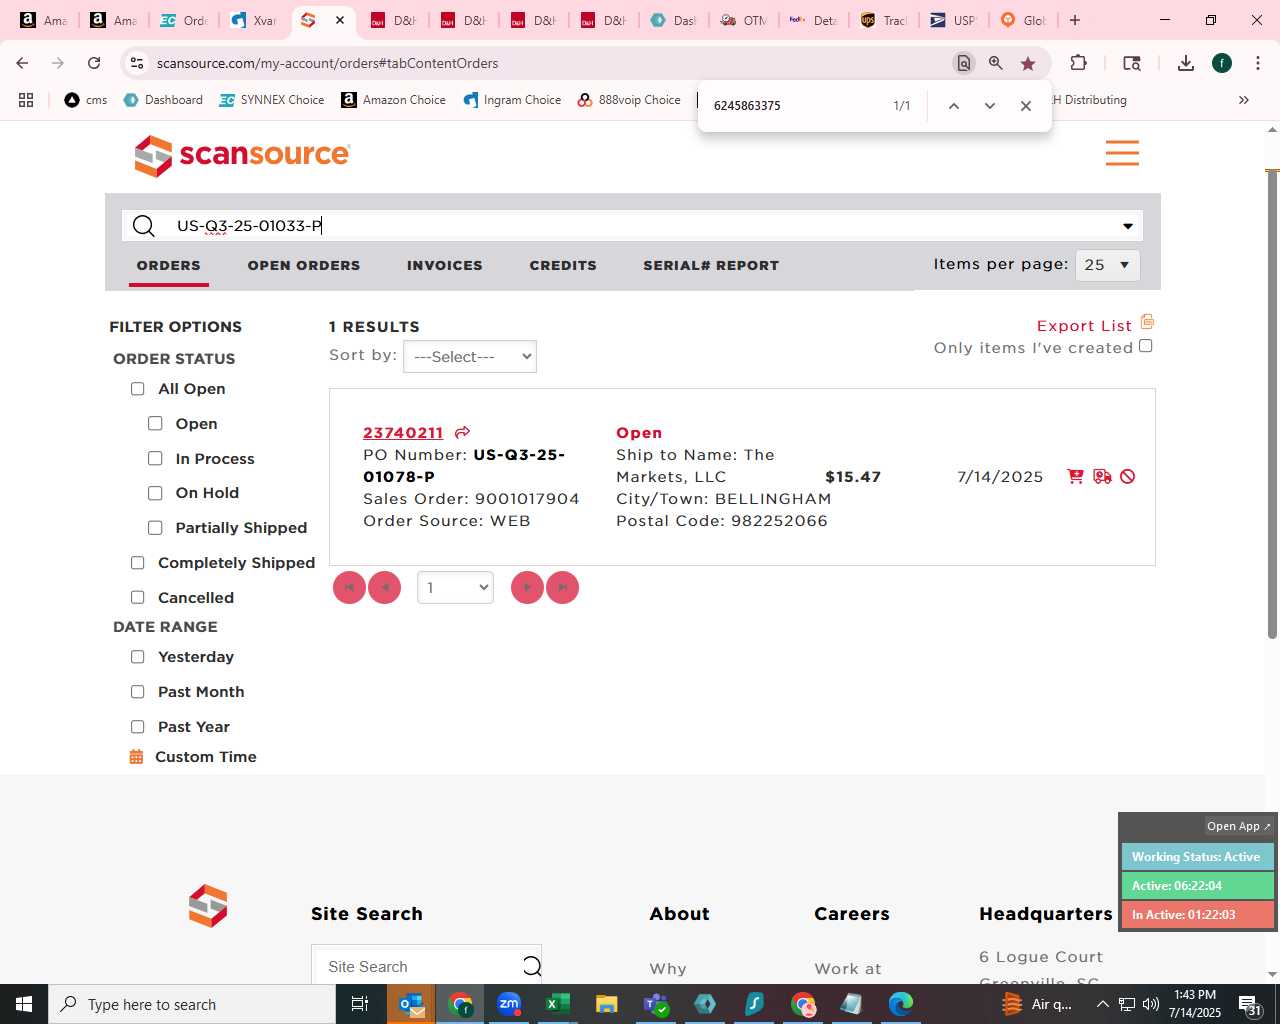Show hidden system tray icons
The height and width of the screenshot is (1024, 1280).
point(1102,1004)
